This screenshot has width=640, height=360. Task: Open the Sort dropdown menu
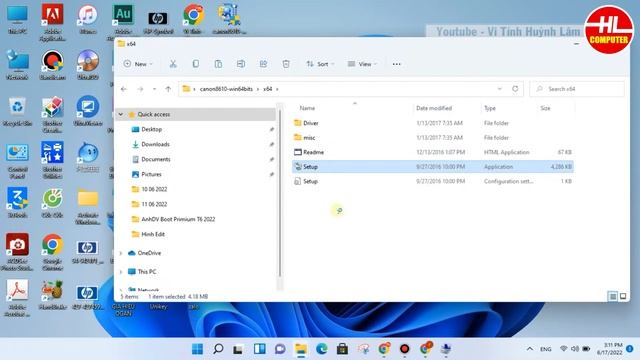click(x=320, y=64)
